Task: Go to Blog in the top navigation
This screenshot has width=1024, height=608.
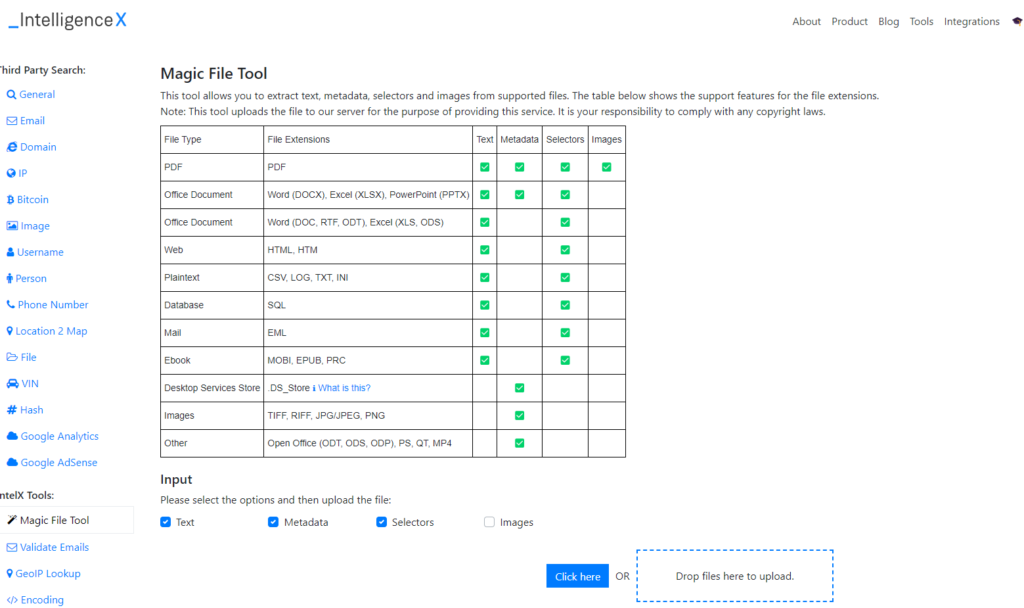Action: 889,22
